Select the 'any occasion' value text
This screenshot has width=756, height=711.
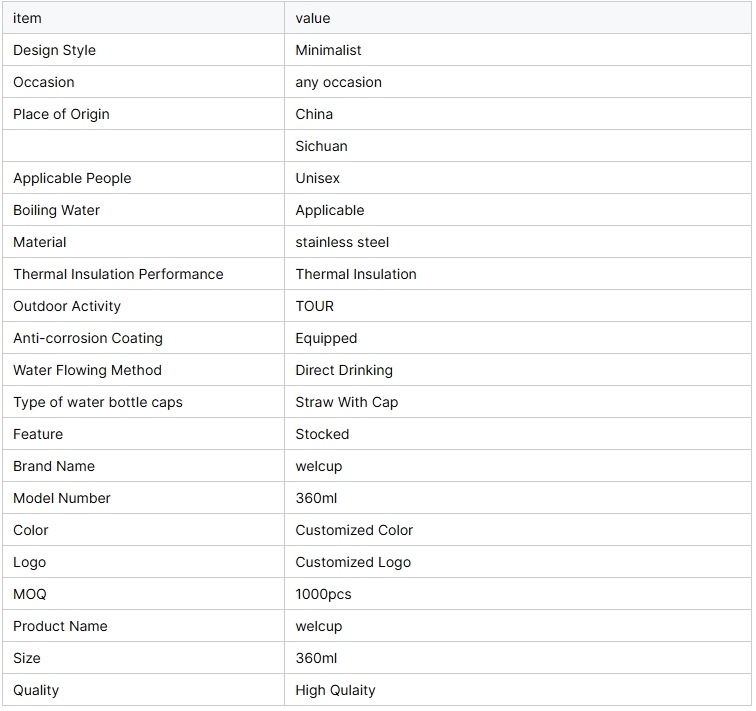(338, 82)
